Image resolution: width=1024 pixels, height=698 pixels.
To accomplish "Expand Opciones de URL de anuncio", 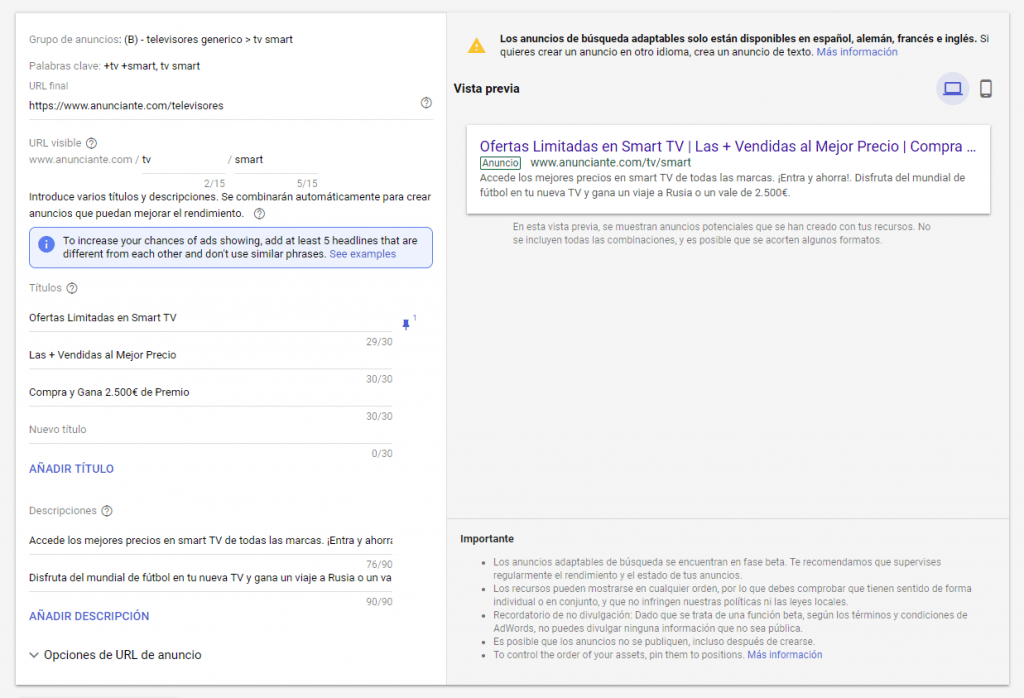I will [x=116, y=655].
